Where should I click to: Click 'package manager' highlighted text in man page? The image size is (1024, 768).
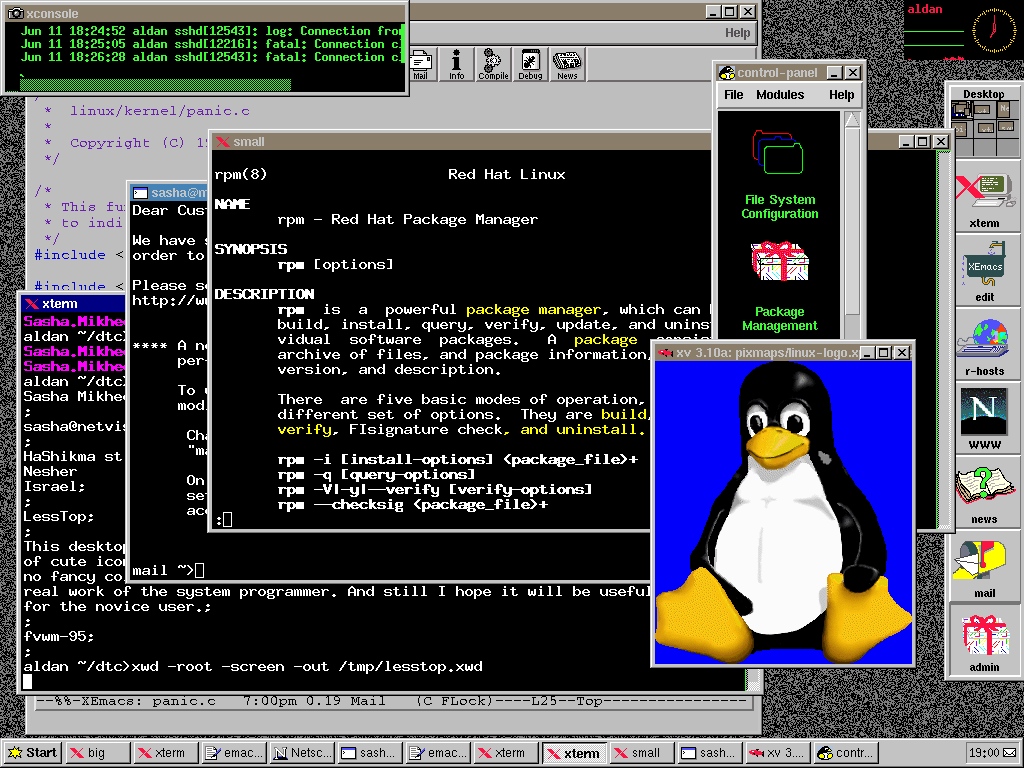pos(533,310)
